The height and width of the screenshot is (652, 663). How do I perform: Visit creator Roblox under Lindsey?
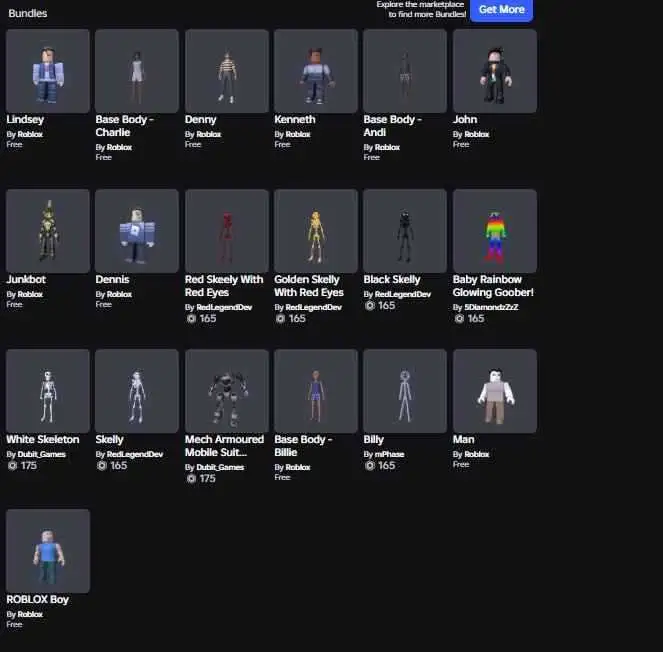click(30, 134)
